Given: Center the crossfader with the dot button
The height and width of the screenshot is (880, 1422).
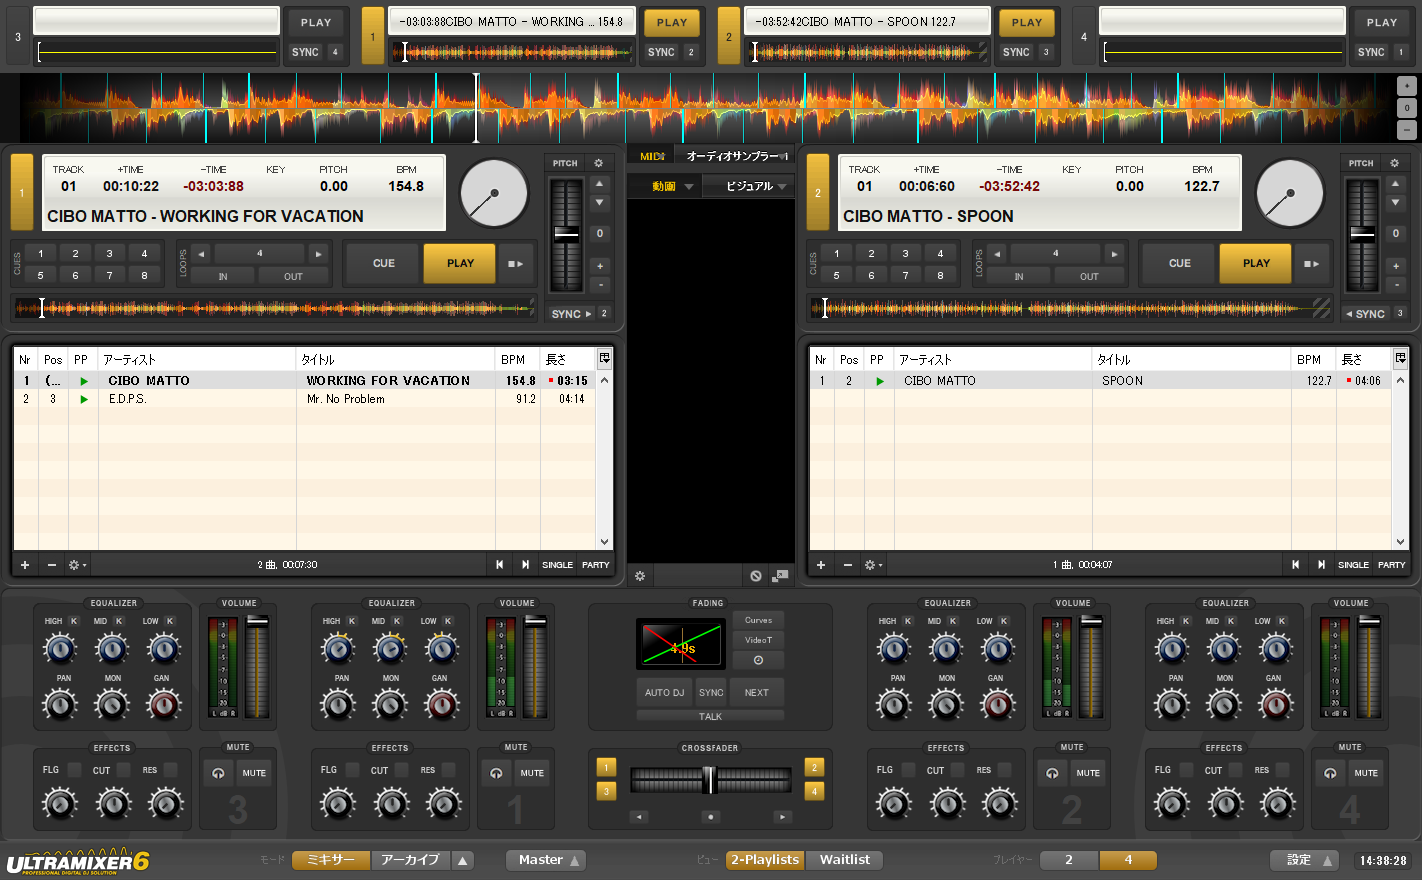Looking at the screenshot, I should click(x=711, y=817).
